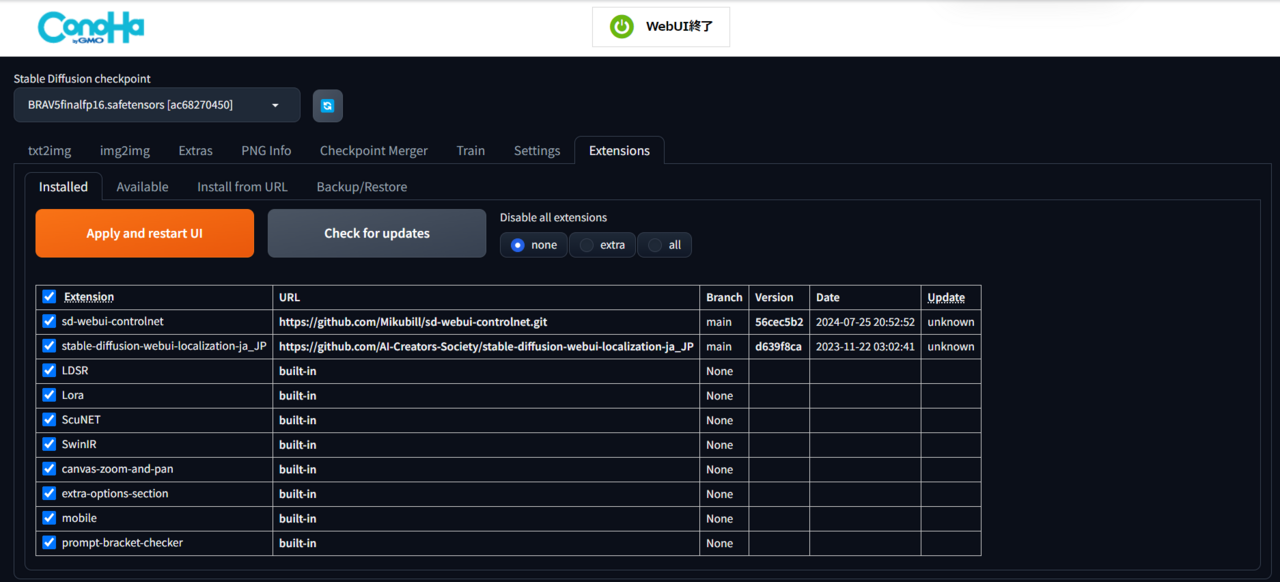
Task: Toggle the SwinIR extension checkbox
Action: click(x=49, y=444)
